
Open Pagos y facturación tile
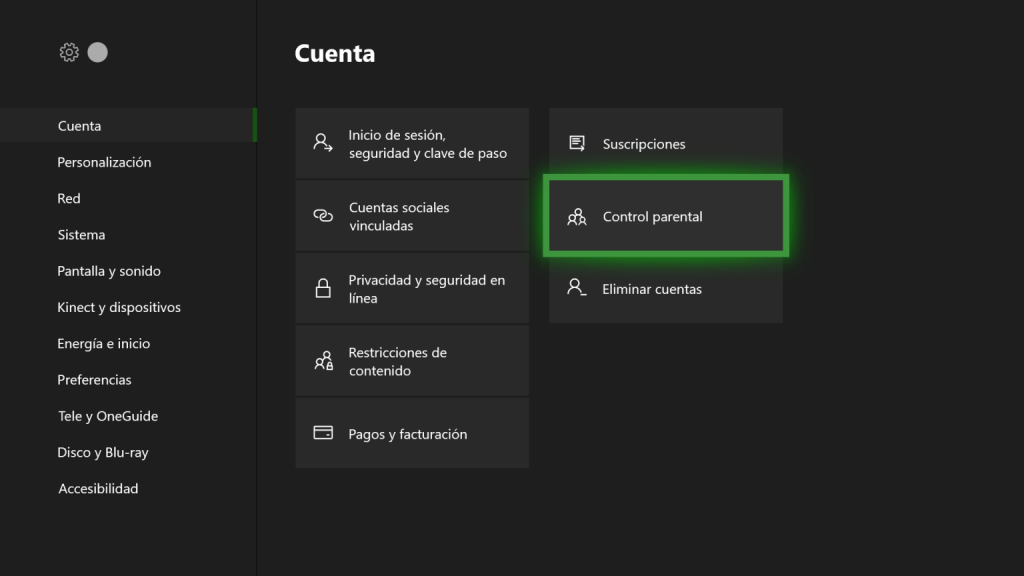pos(412,433)
